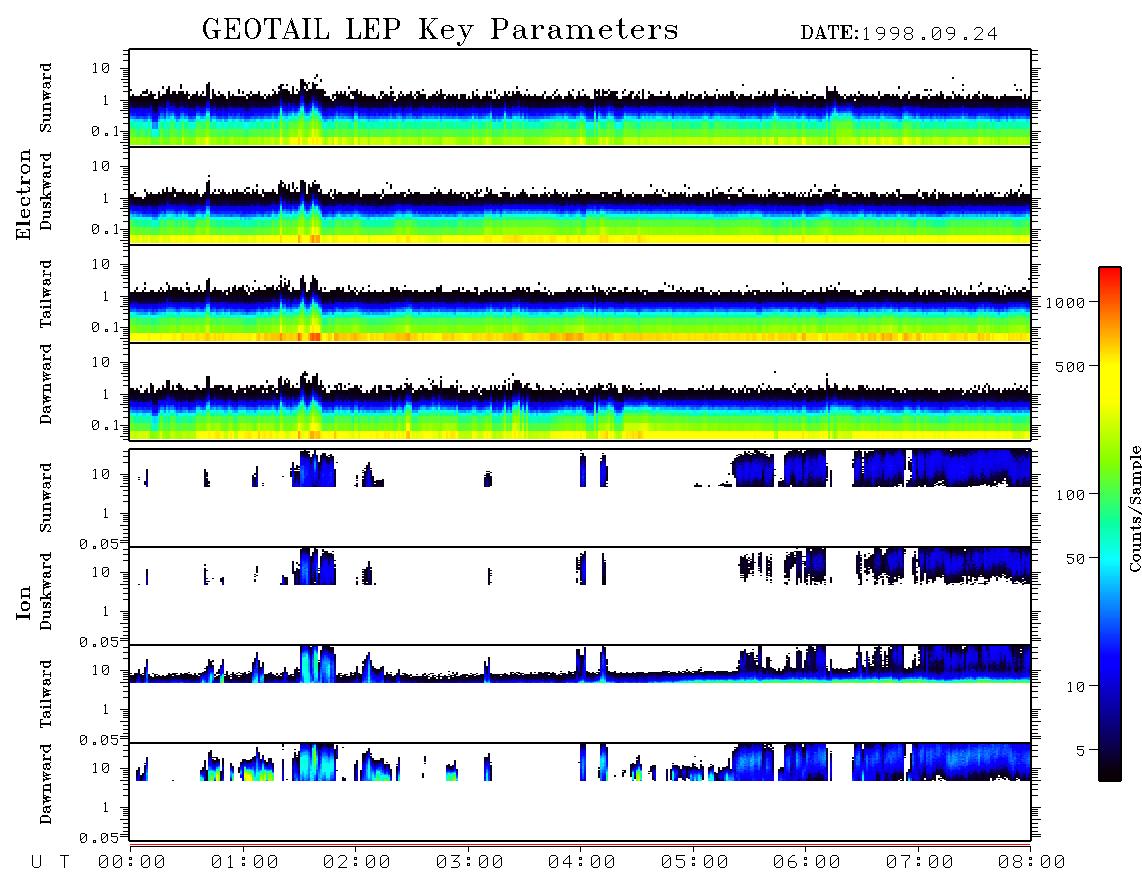Click the "Ion" group axis label
Screen dimensions: 1142x880
[24, 602]
